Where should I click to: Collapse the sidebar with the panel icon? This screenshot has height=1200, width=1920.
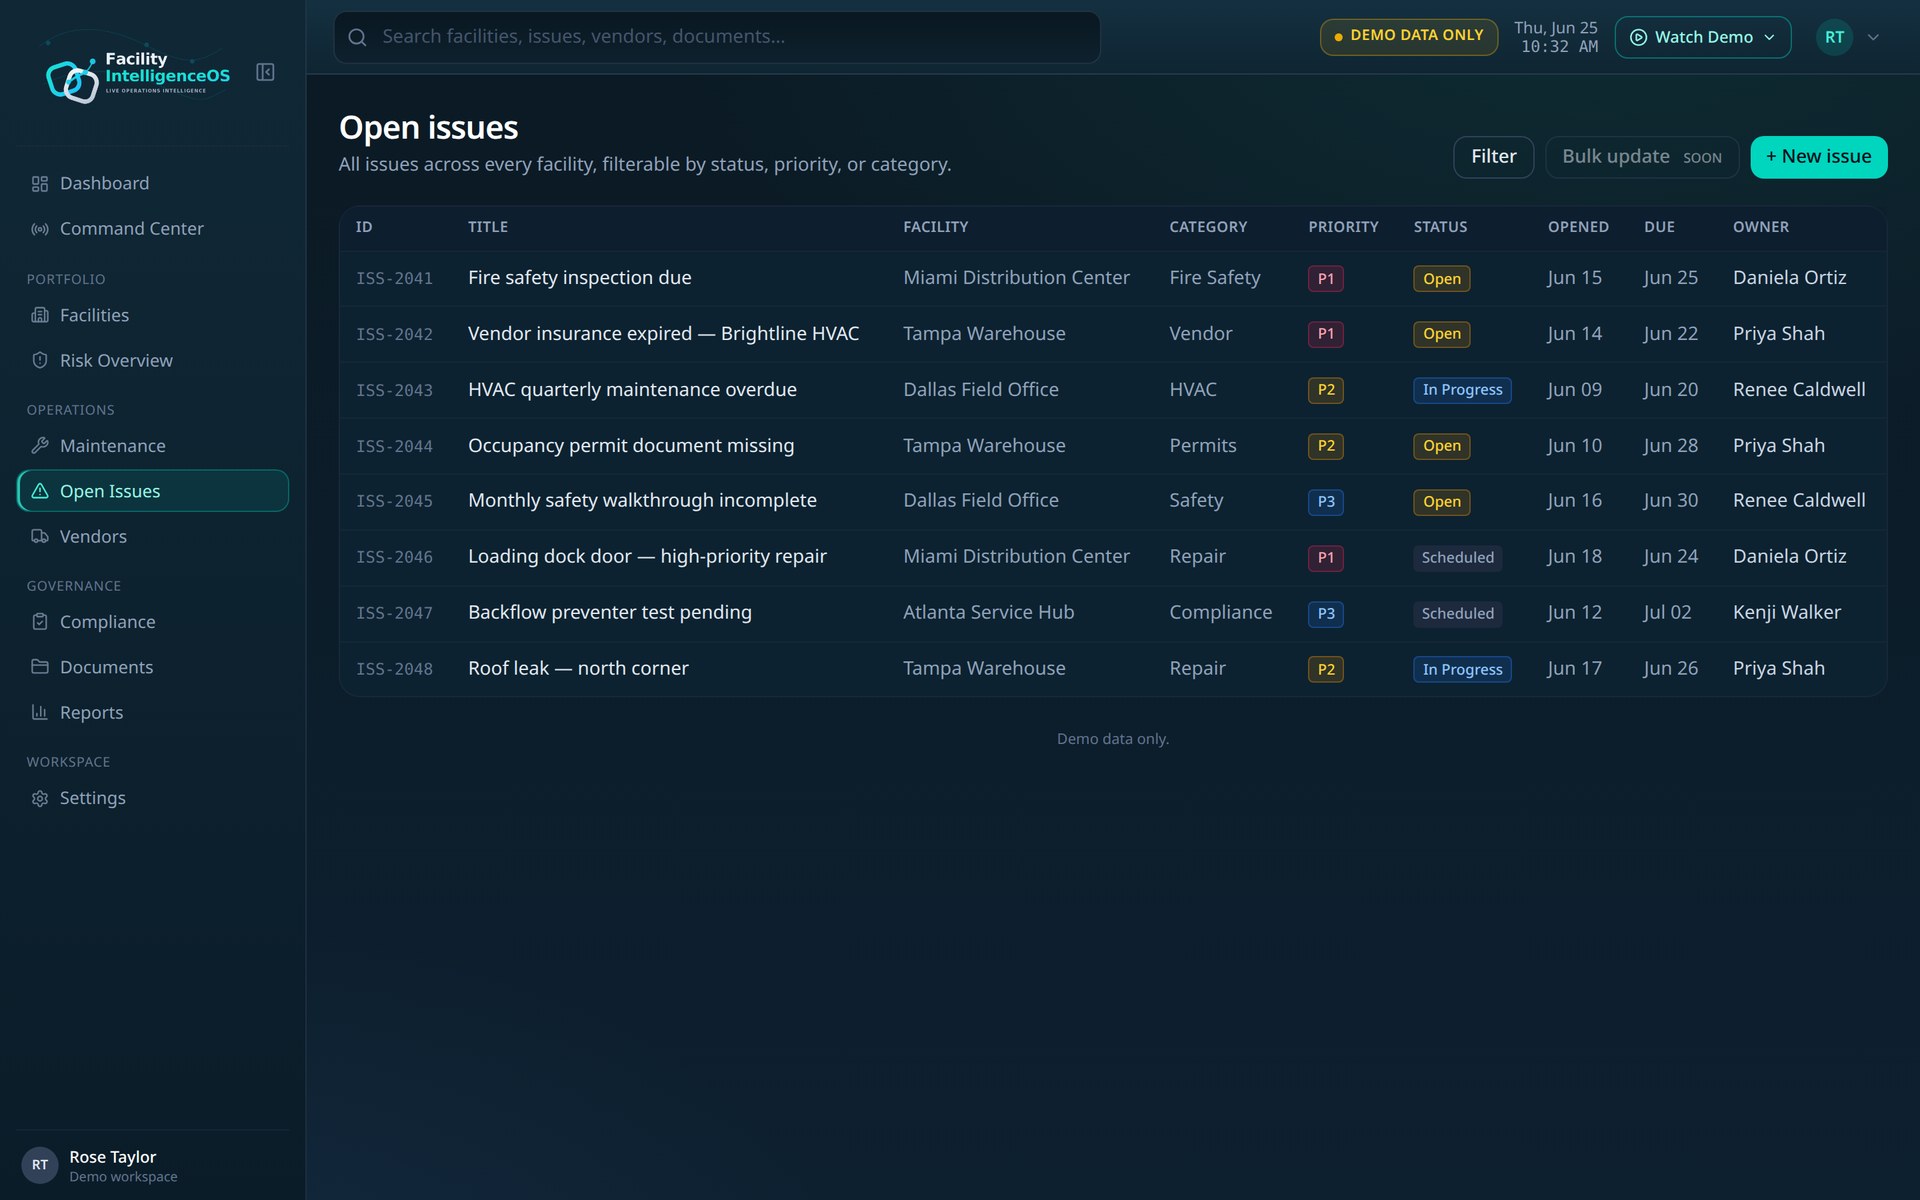265,72
